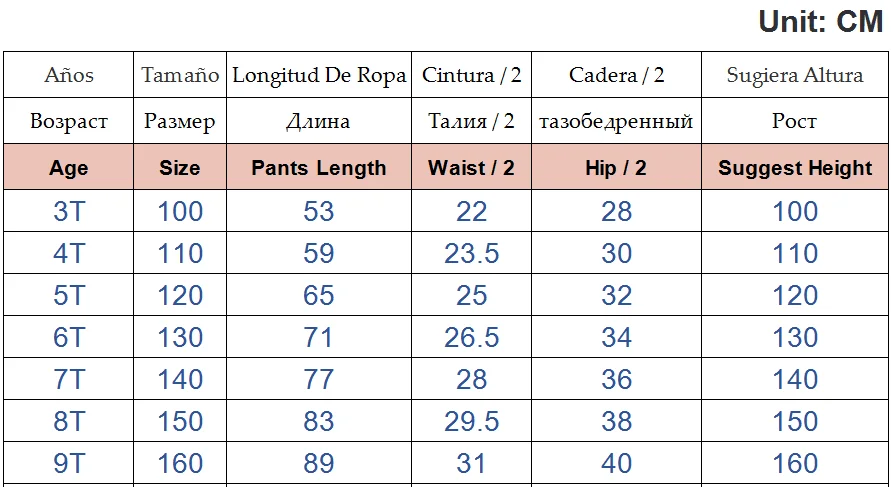
Task: Click the "Age" column header
Action: pyautogui.click(x=69, y=168)
